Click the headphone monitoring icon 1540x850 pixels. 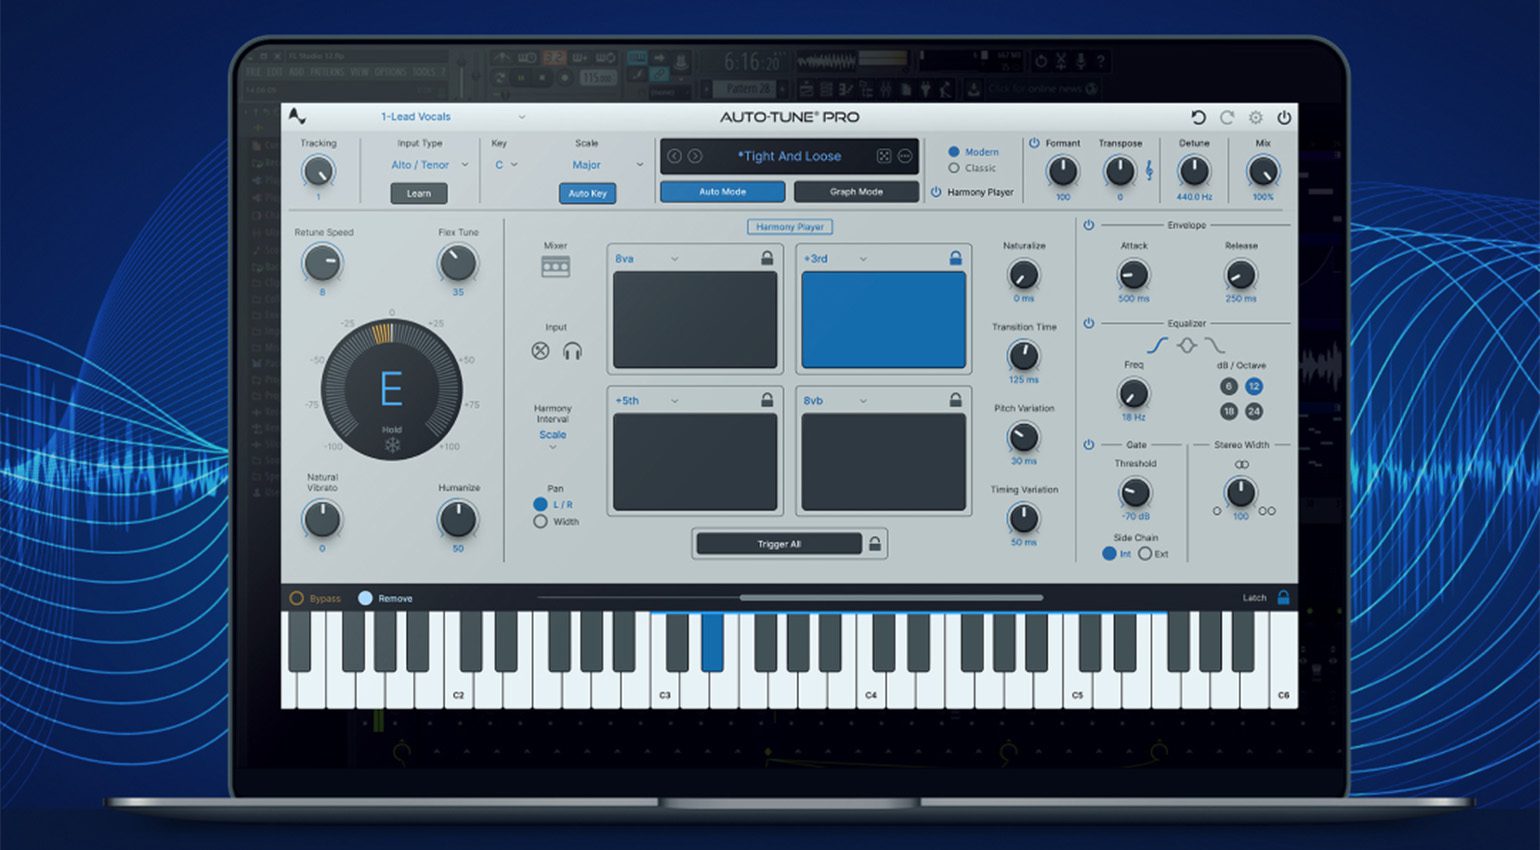[572, 351]
